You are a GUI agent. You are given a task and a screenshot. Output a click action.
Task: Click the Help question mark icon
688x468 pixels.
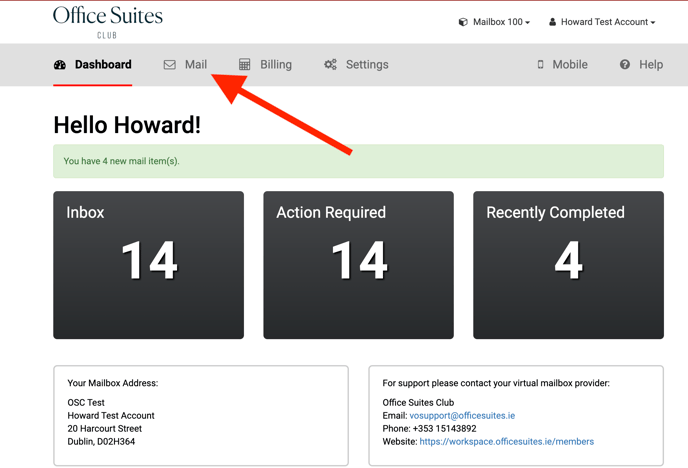[x=625, y=65]
